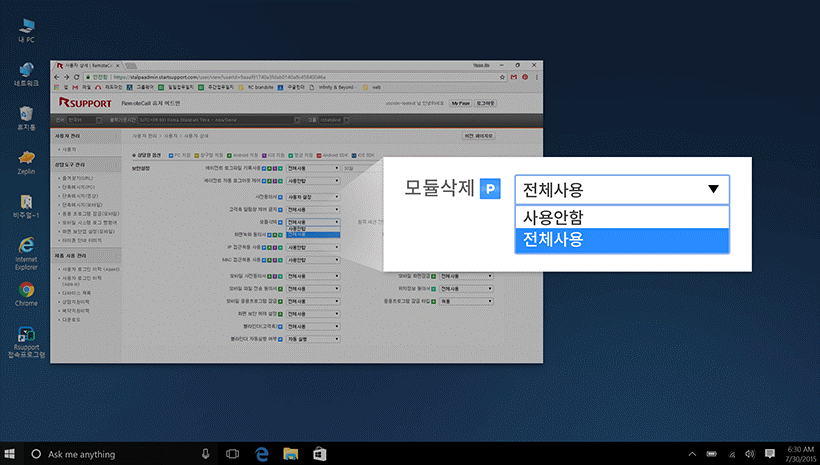The height and width of the screenshot is (465, 820).
Task: Click the Cortana microphone icon
Action: 206,453
